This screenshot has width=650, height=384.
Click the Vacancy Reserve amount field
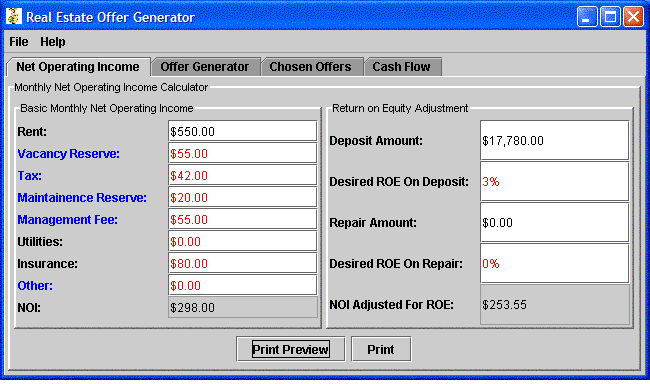tap(243, 153)
